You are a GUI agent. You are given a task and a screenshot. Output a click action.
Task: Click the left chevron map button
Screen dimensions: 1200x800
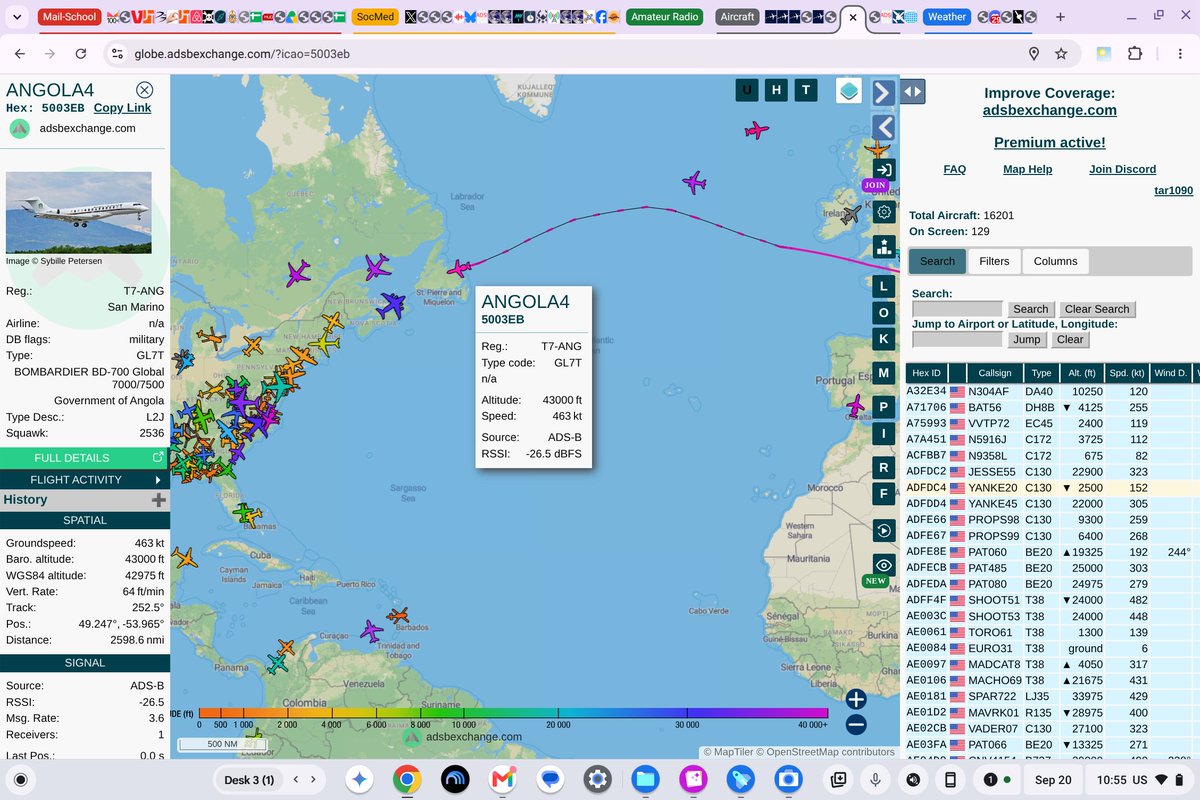click(x=883, y=127)
